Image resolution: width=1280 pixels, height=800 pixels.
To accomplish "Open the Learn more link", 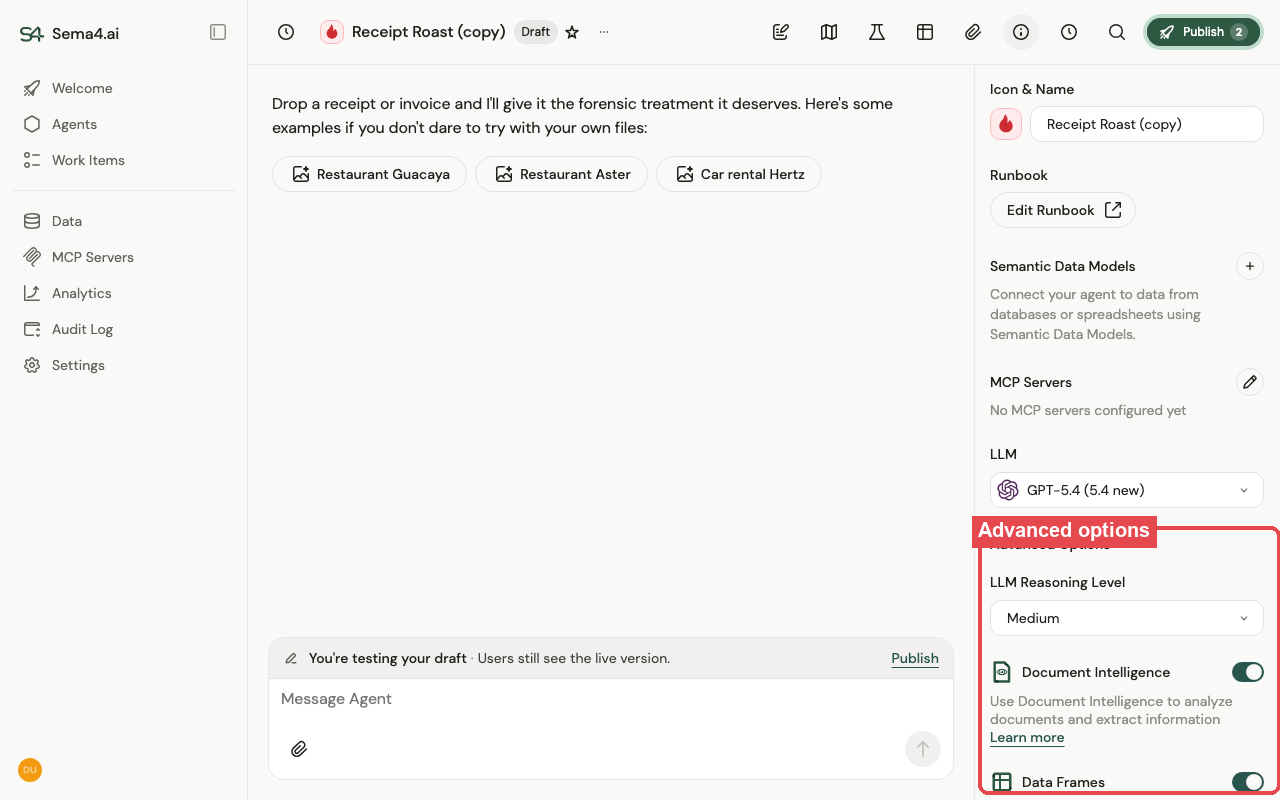I will point(1027,737).
